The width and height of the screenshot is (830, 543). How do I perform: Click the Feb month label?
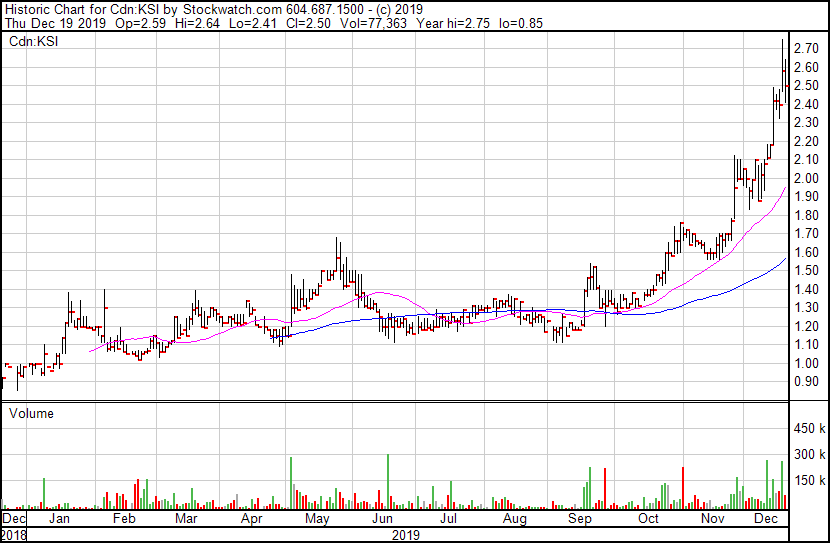124,518
